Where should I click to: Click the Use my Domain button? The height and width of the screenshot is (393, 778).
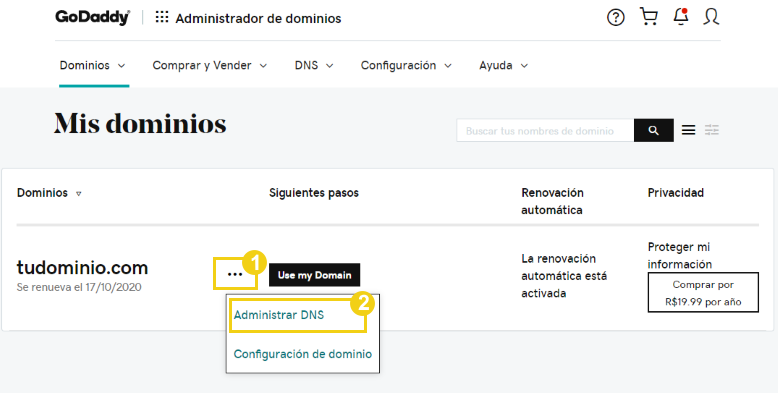coord(315,275)
